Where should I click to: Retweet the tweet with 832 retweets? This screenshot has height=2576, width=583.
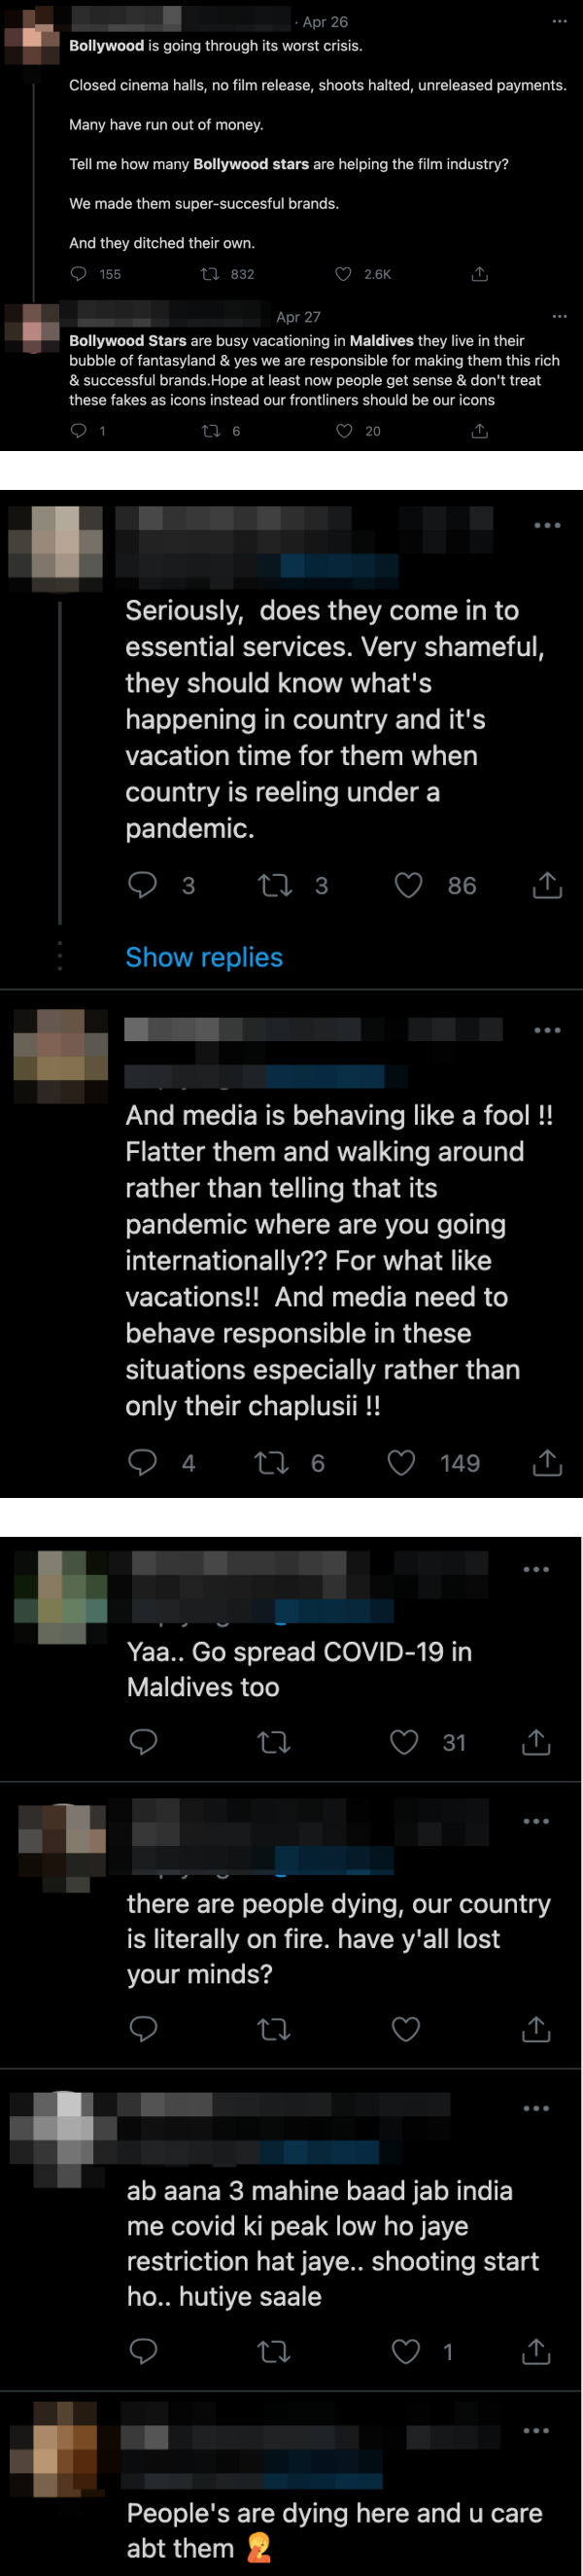point(210,274)
